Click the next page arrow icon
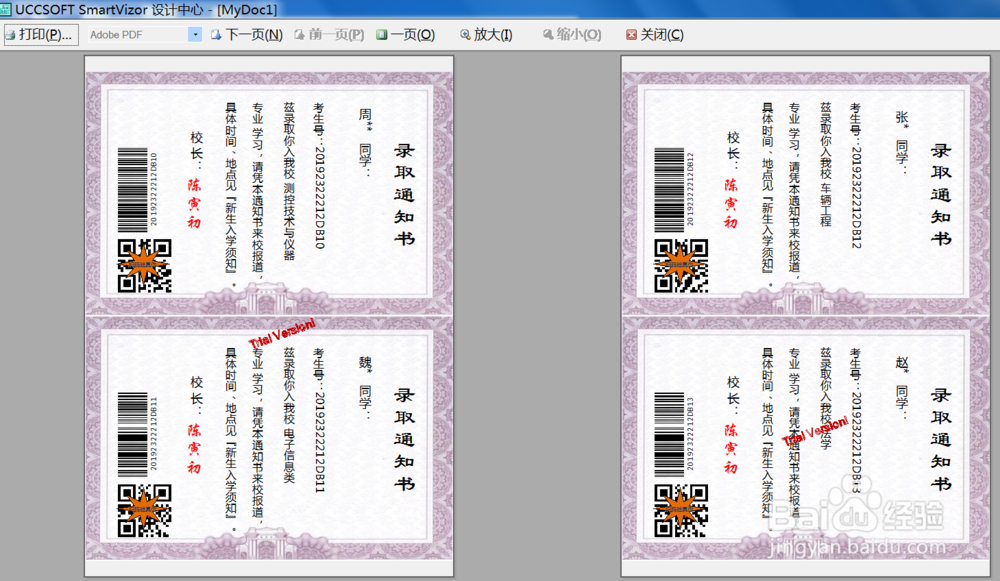The width and height of the screenshot is (1000, 581). pos(216,34)
